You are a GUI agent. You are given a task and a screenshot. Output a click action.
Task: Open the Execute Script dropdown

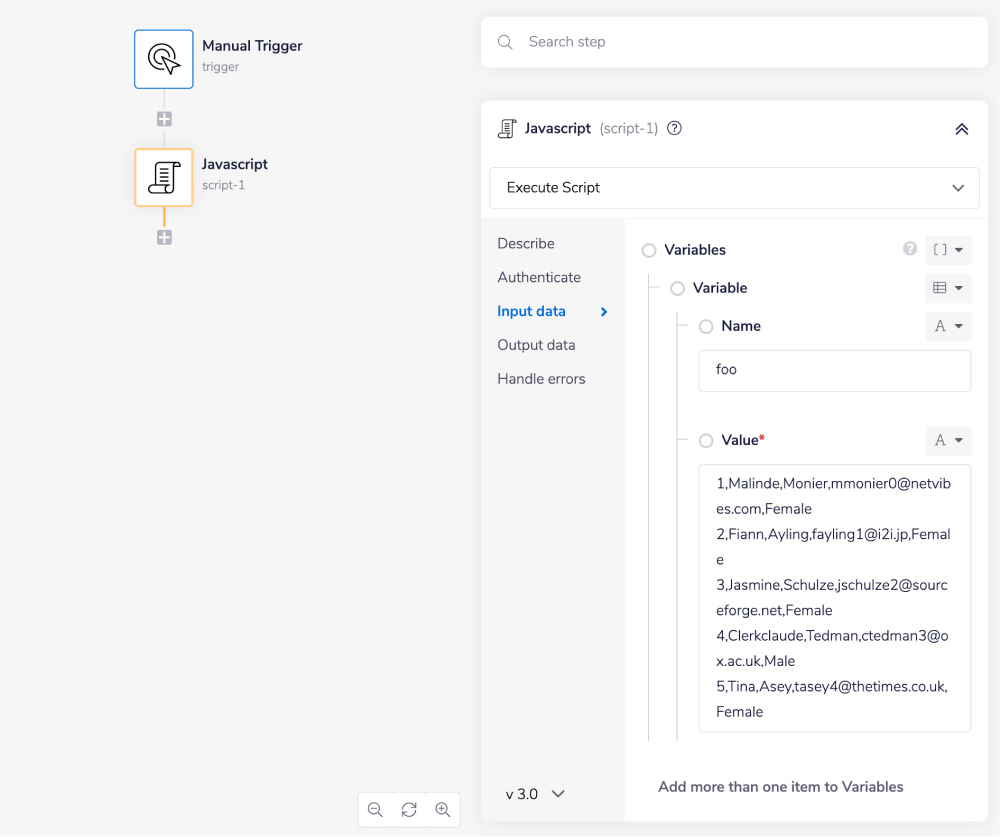[x=734, y=188]
